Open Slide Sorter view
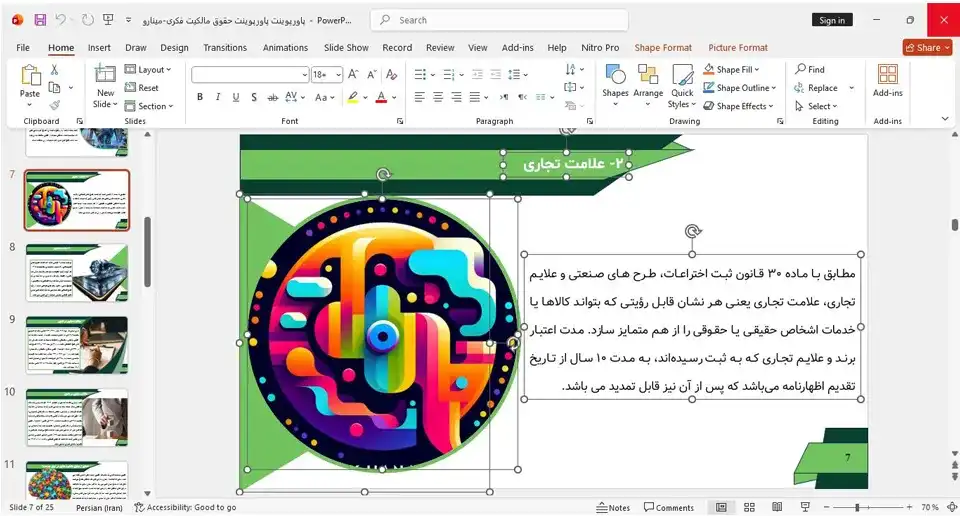 pos(749,507)
